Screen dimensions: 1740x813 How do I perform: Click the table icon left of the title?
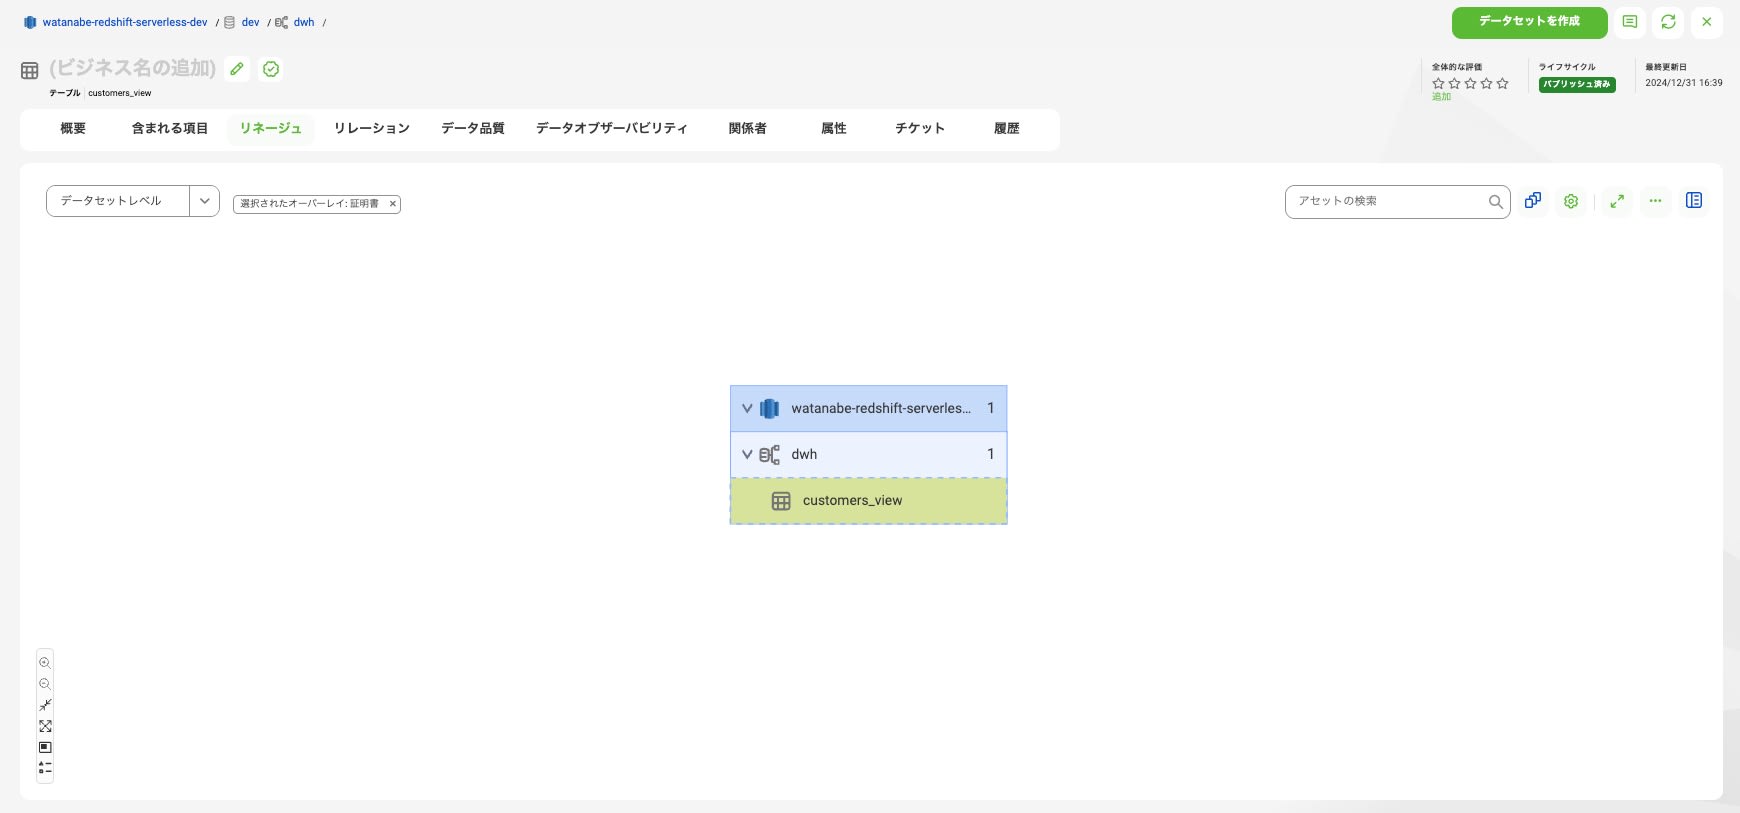[x=30, y=71]
